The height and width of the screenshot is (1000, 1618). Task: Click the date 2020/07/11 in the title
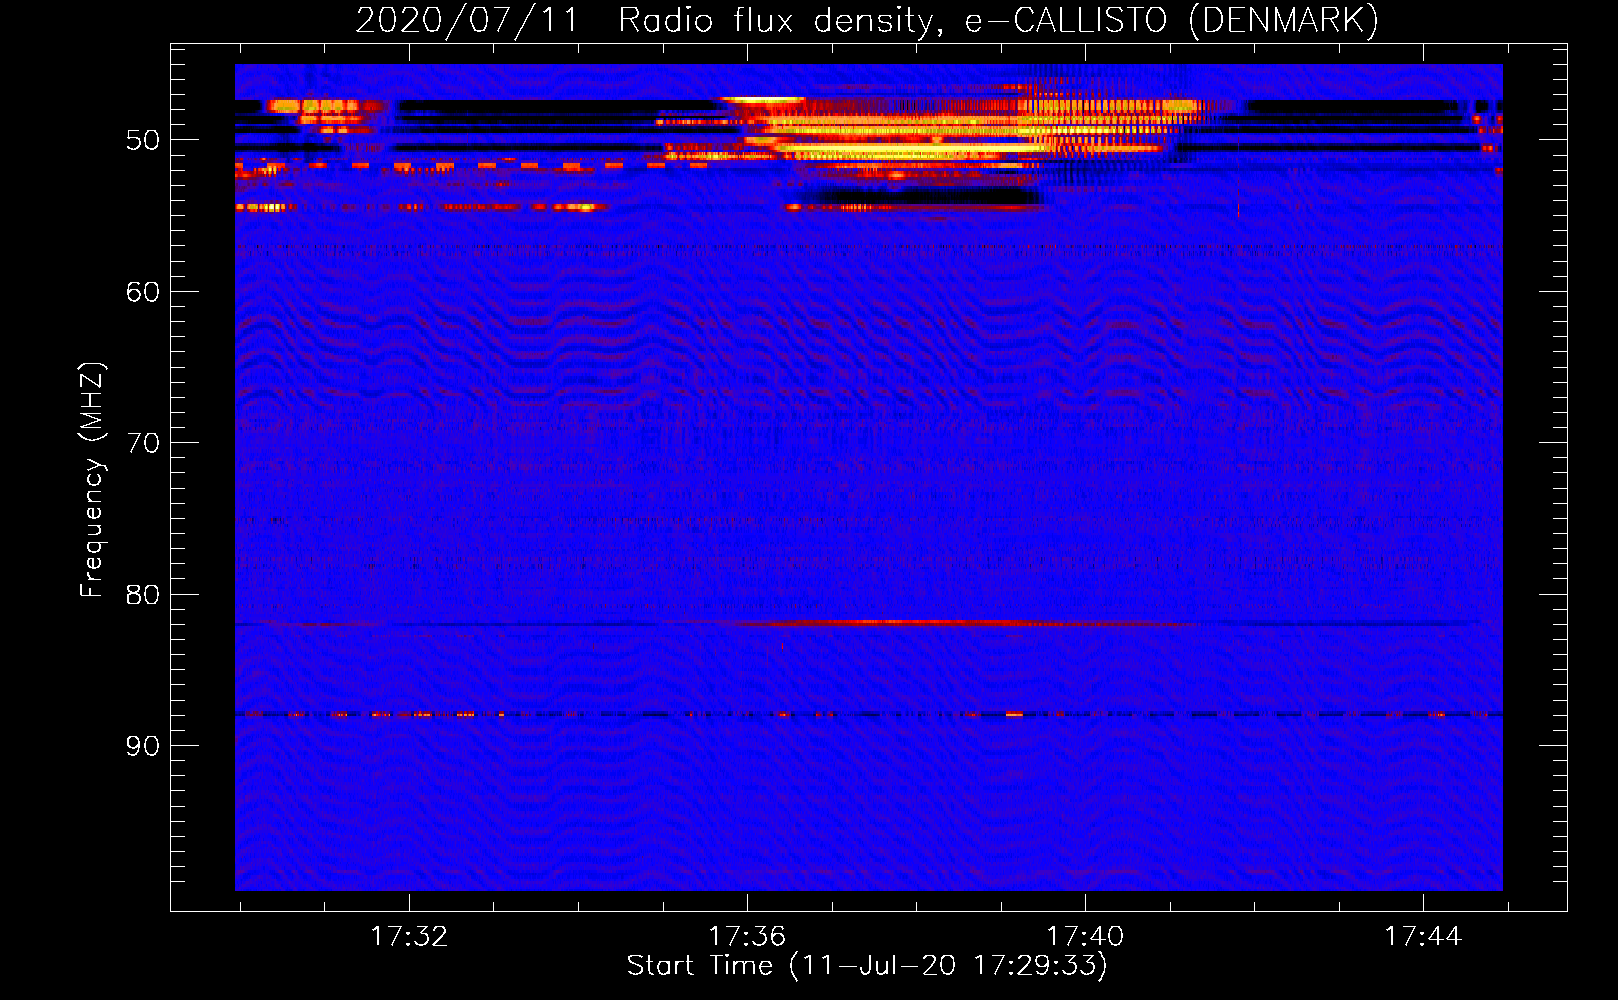pyautogui.click(x=467, y=21)
